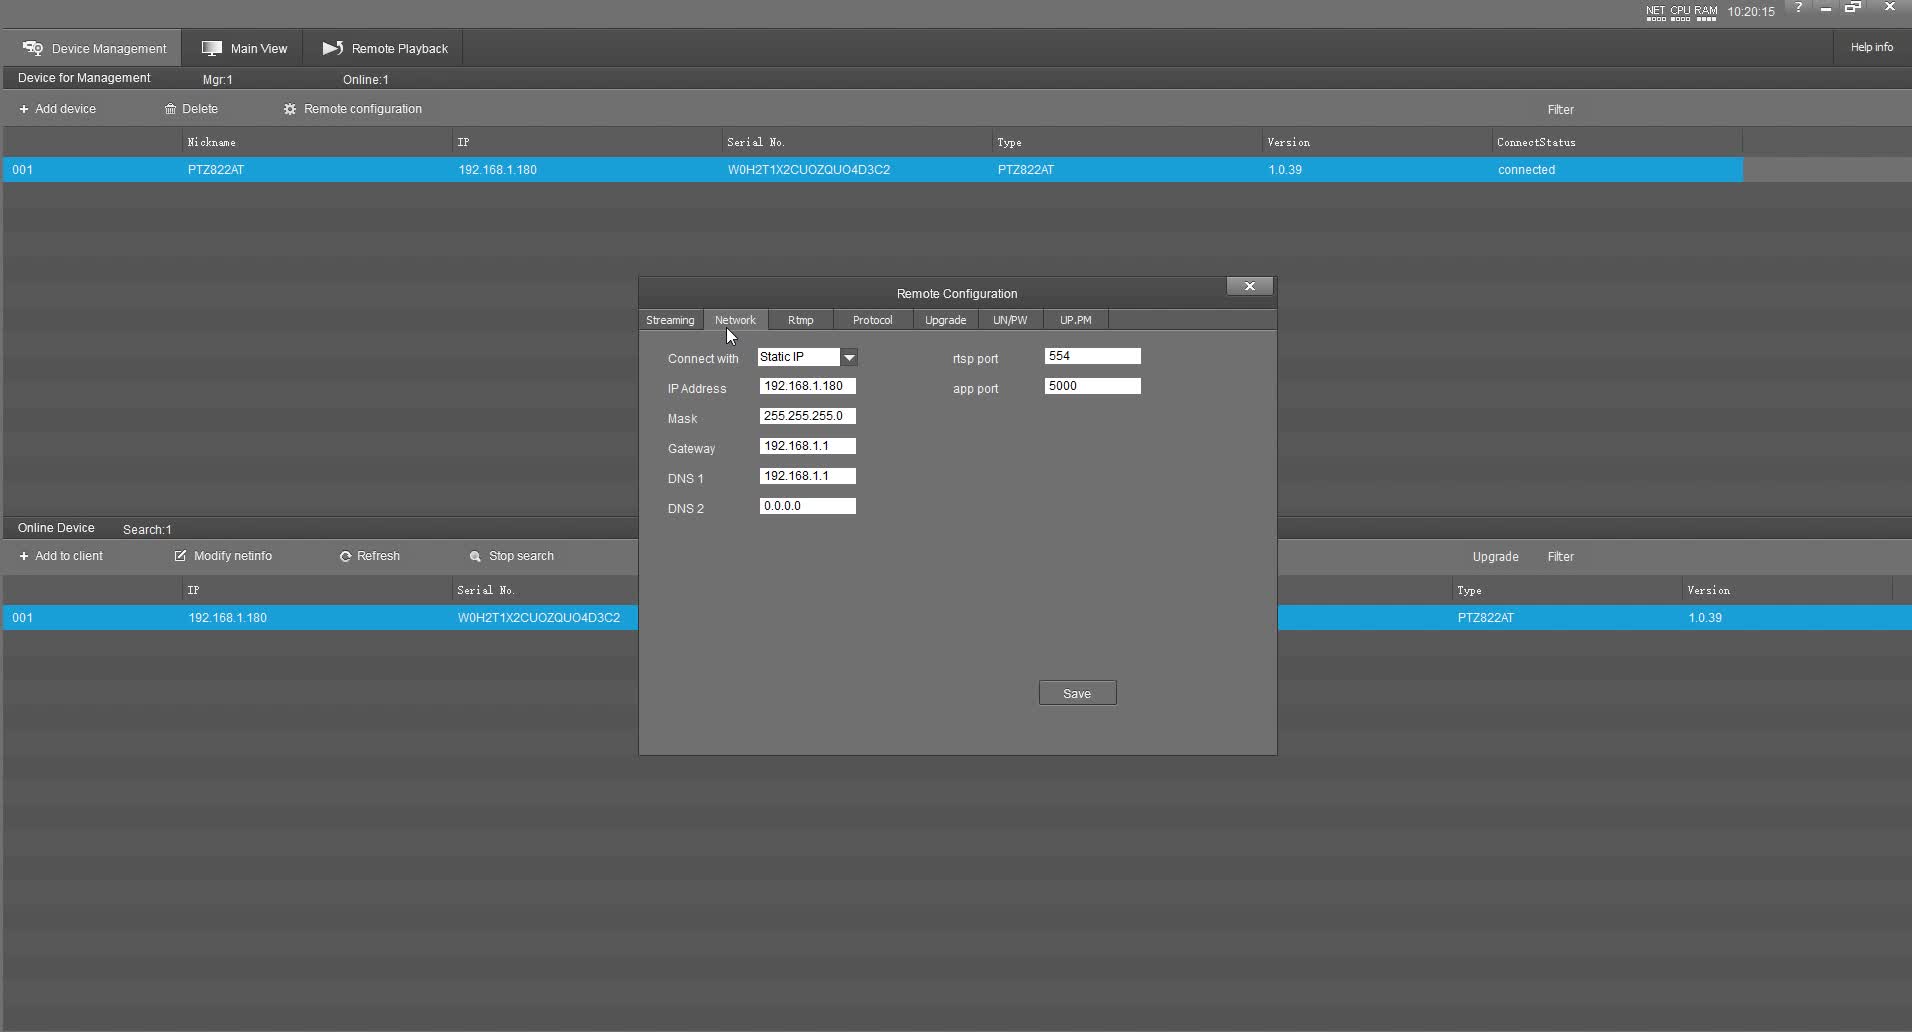
Task: Minimize the application window
Action: pos(1825,8)
